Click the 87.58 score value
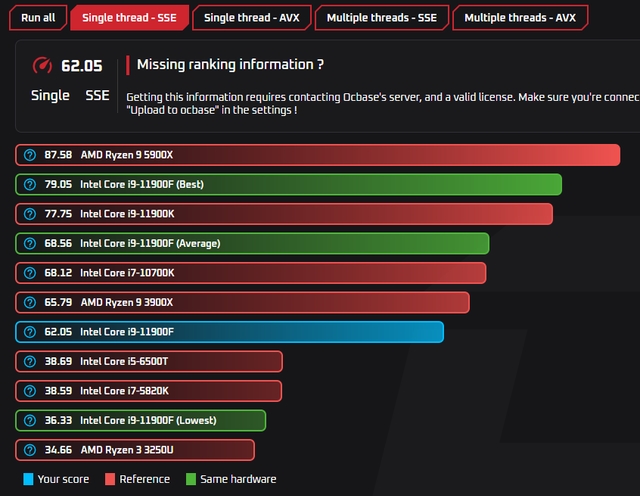This screenshot has width=640, height=496. point(58,155)
